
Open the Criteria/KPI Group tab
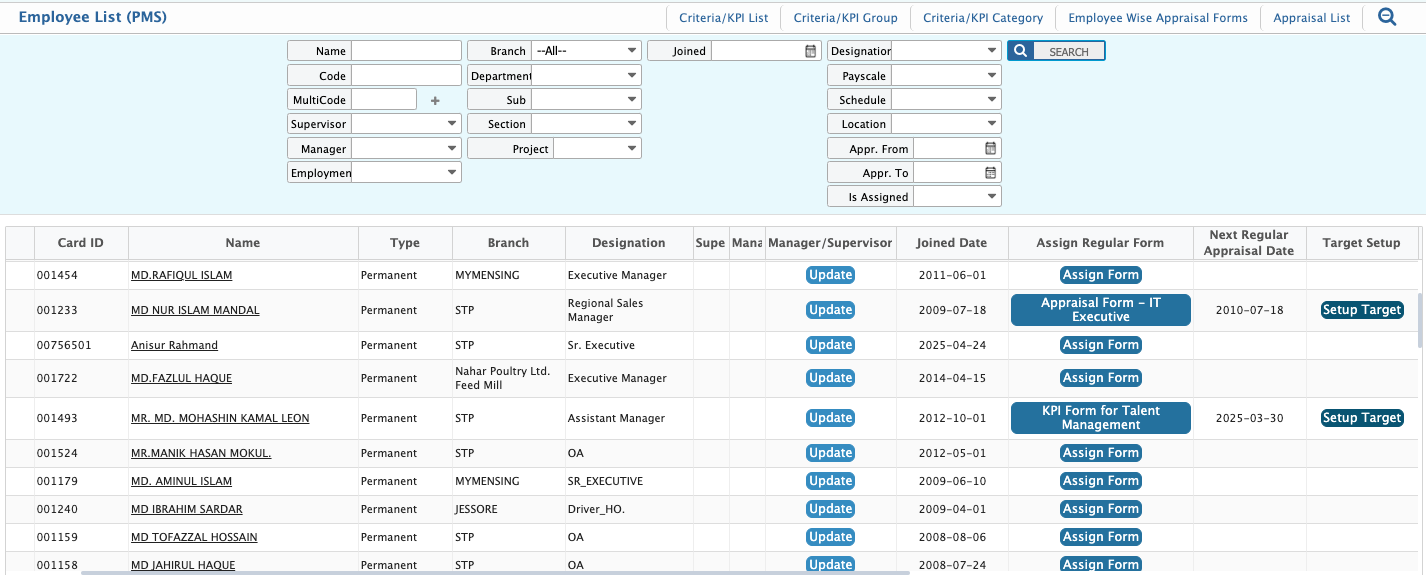pyautogui.click(x=846, y=17)
